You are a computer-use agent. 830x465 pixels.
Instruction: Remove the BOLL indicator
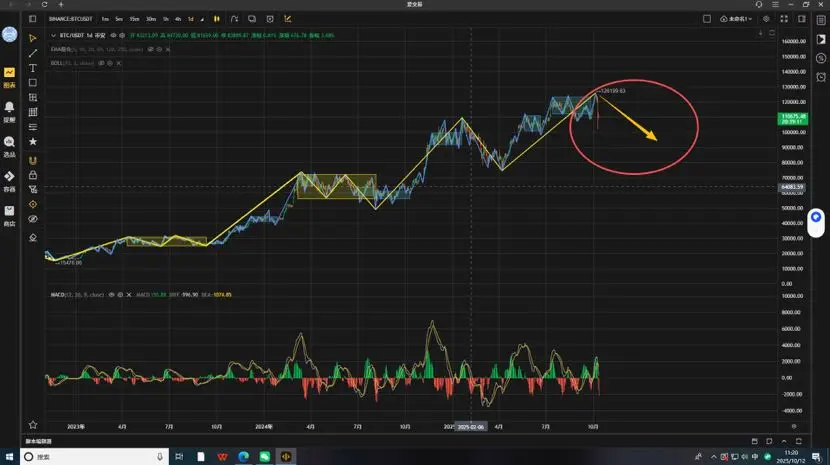point(119,63)
